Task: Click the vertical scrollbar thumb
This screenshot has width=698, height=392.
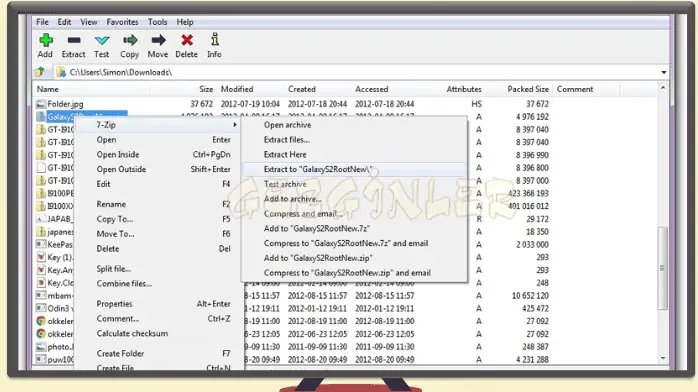Action: click(663, 268)
